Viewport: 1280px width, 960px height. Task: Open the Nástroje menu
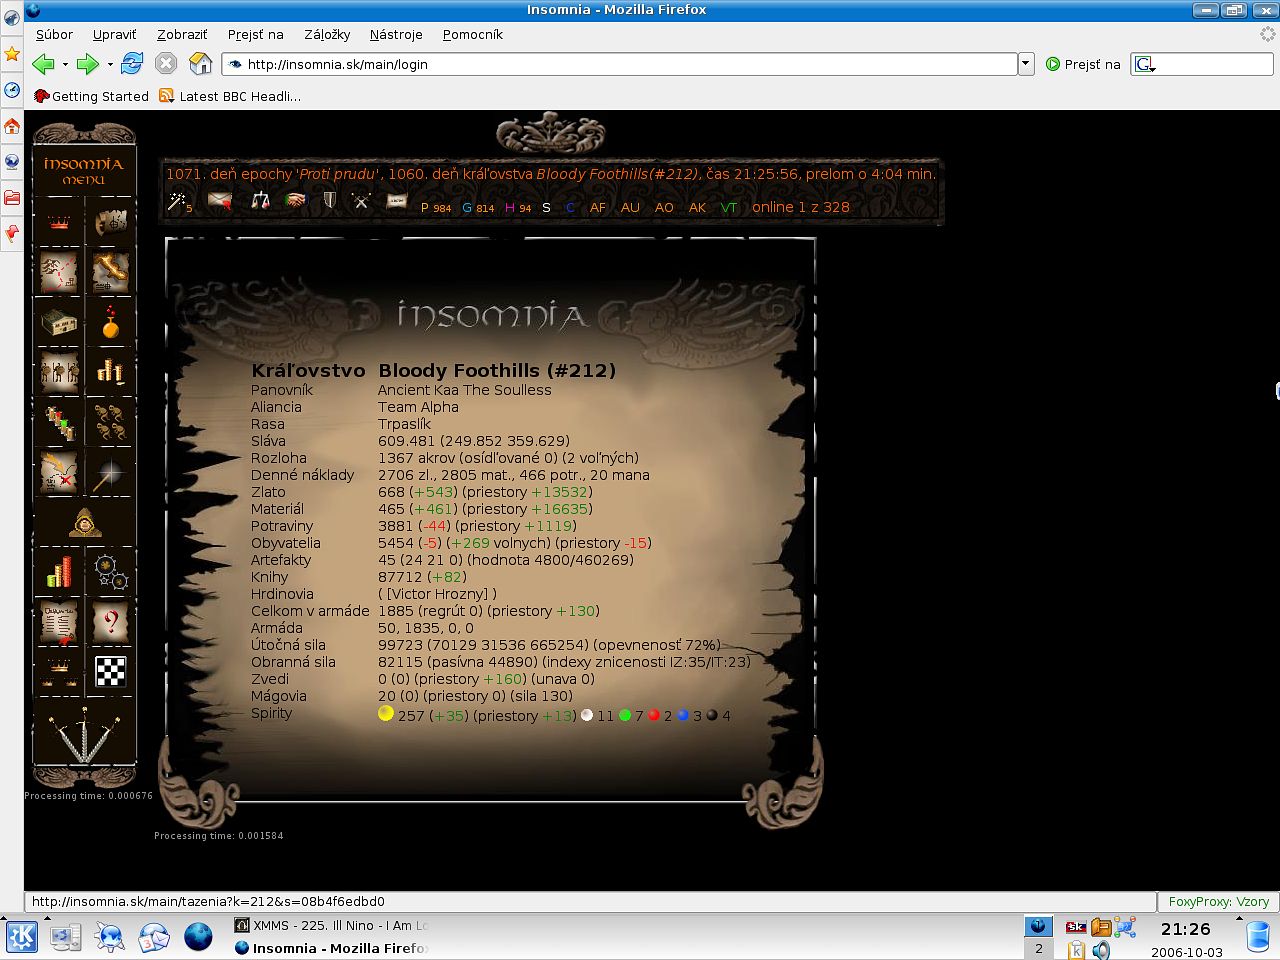[396, 34]
